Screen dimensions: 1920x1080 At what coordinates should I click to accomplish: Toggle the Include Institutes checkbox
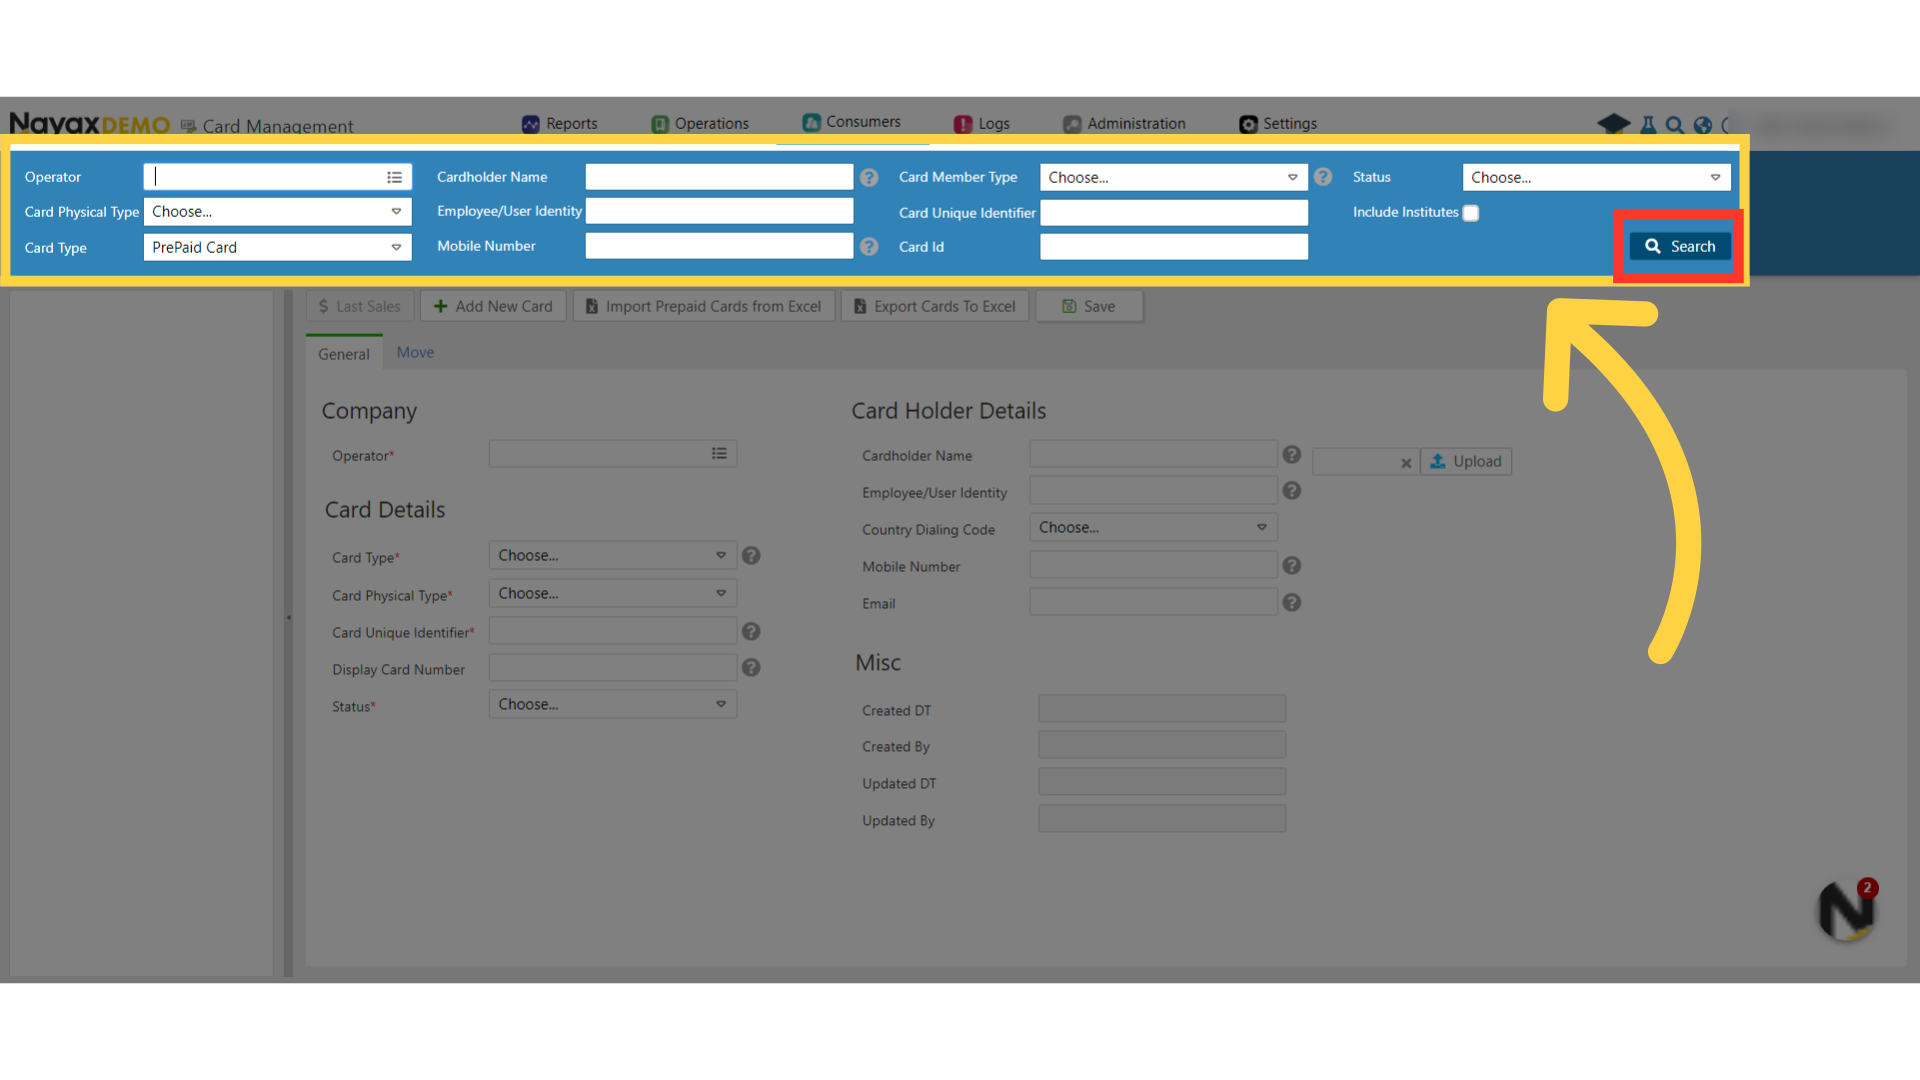click(1471, 213)
